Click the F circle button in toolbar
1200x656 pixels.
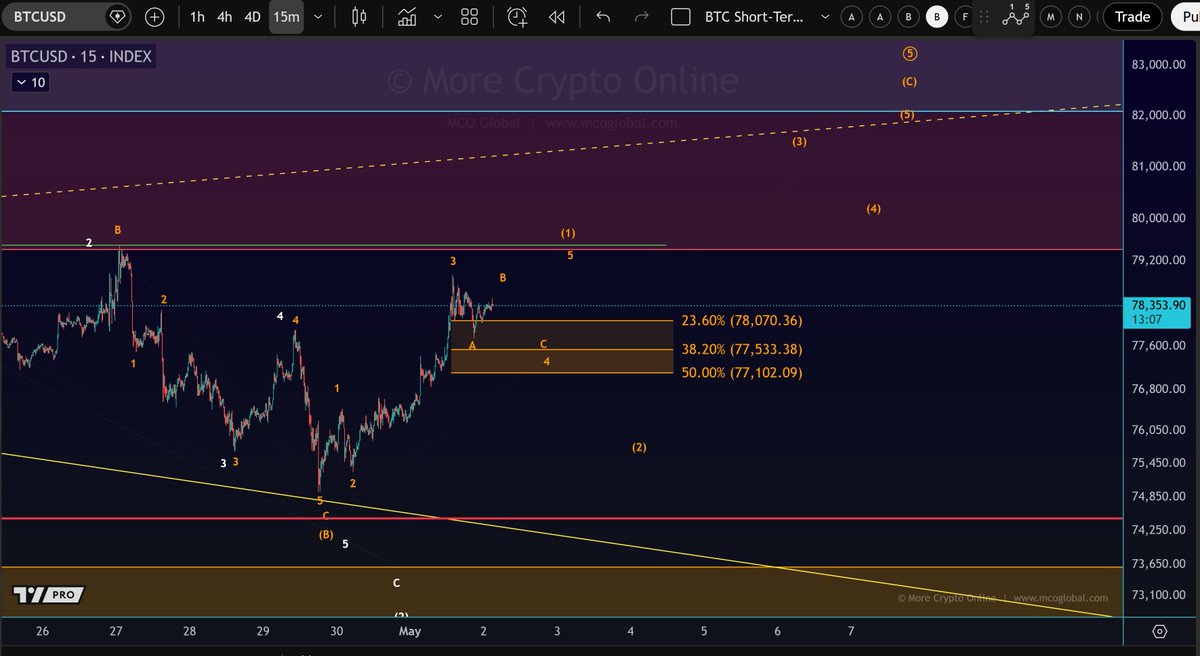(964, 17)
